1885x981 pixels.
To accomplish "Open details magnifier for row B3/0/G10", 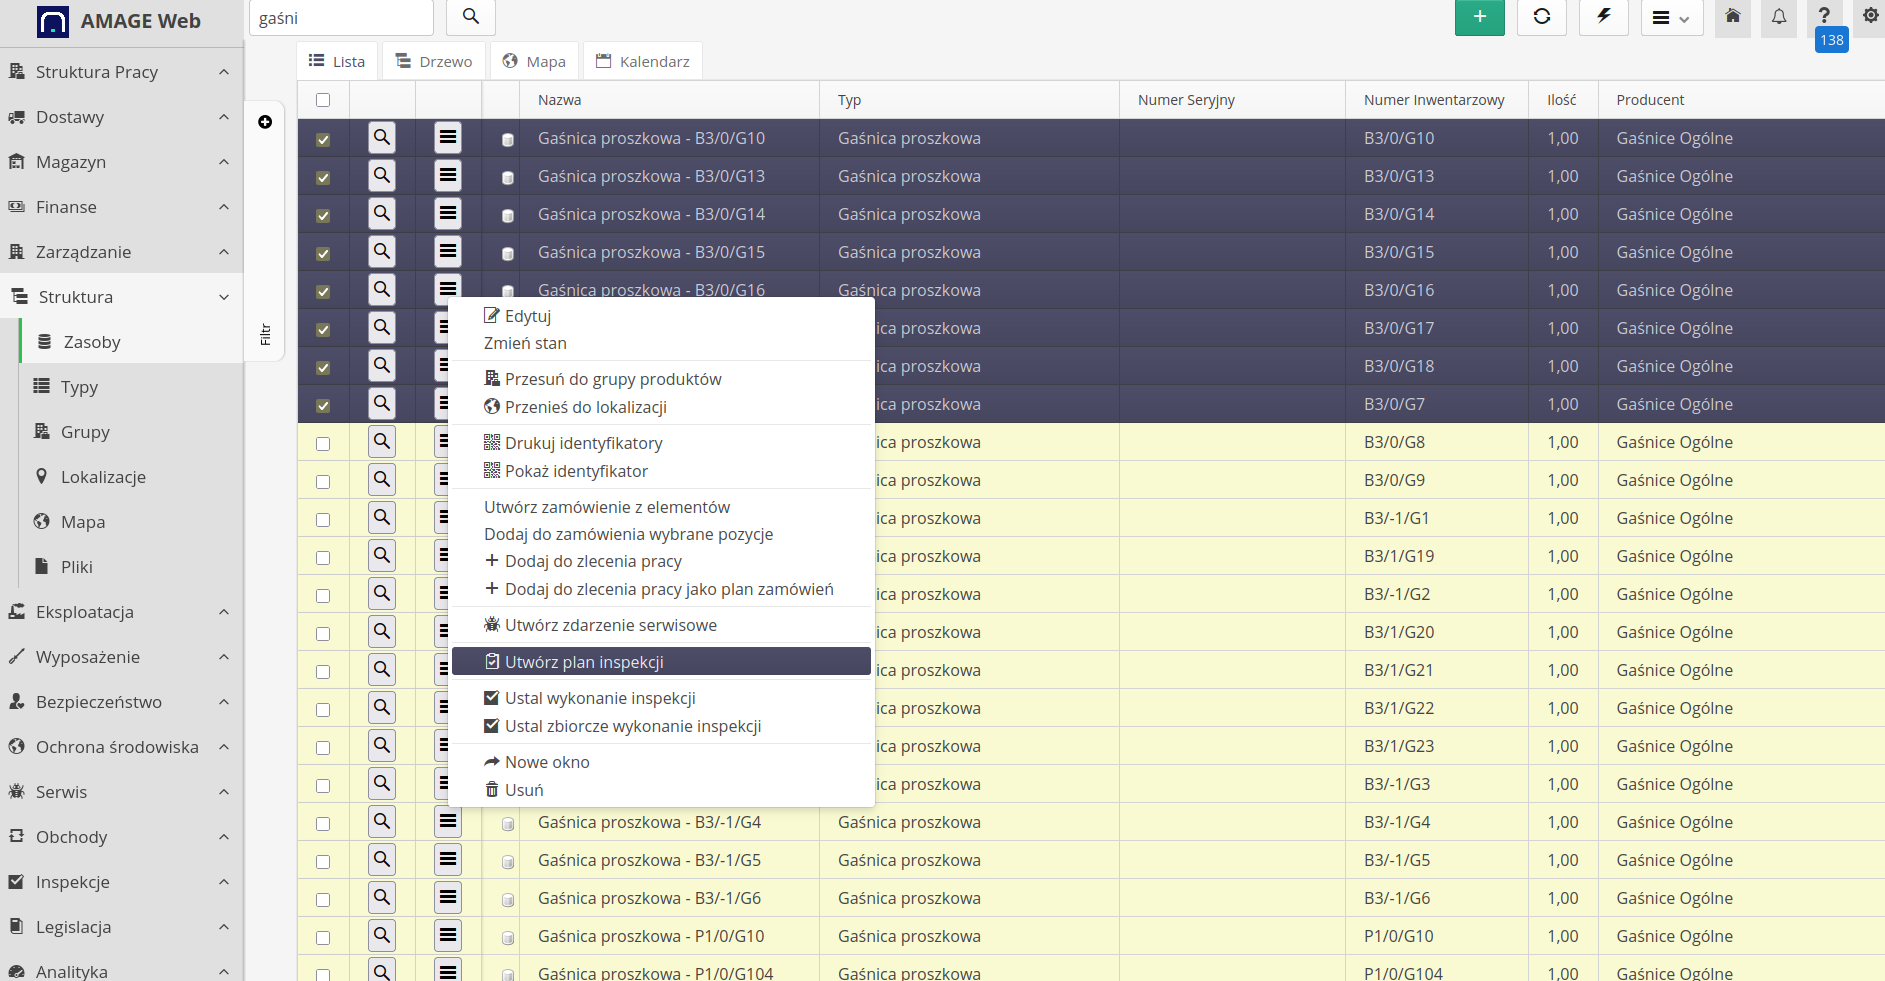I will (x=382, y=137).
